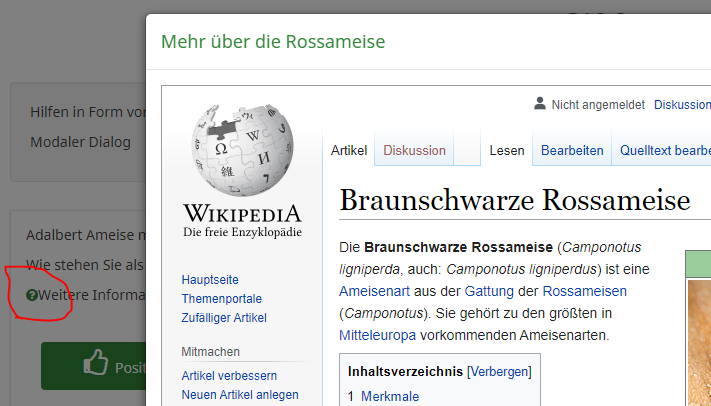This screenshot has width=711, height=406.
Task: Select the Lesen tab
Action: [x=507, y=151]
